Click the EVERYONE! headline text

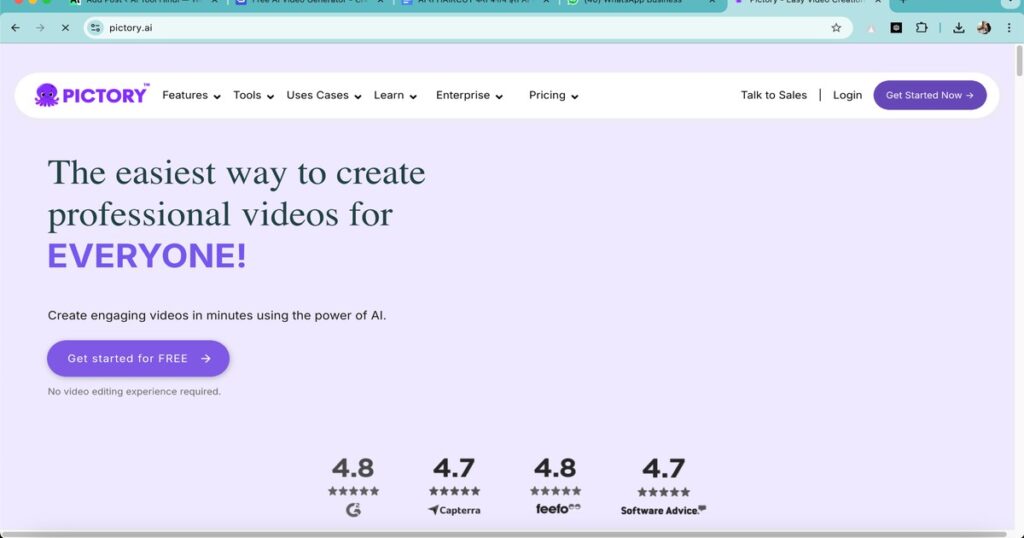click(x=147, y=255)
